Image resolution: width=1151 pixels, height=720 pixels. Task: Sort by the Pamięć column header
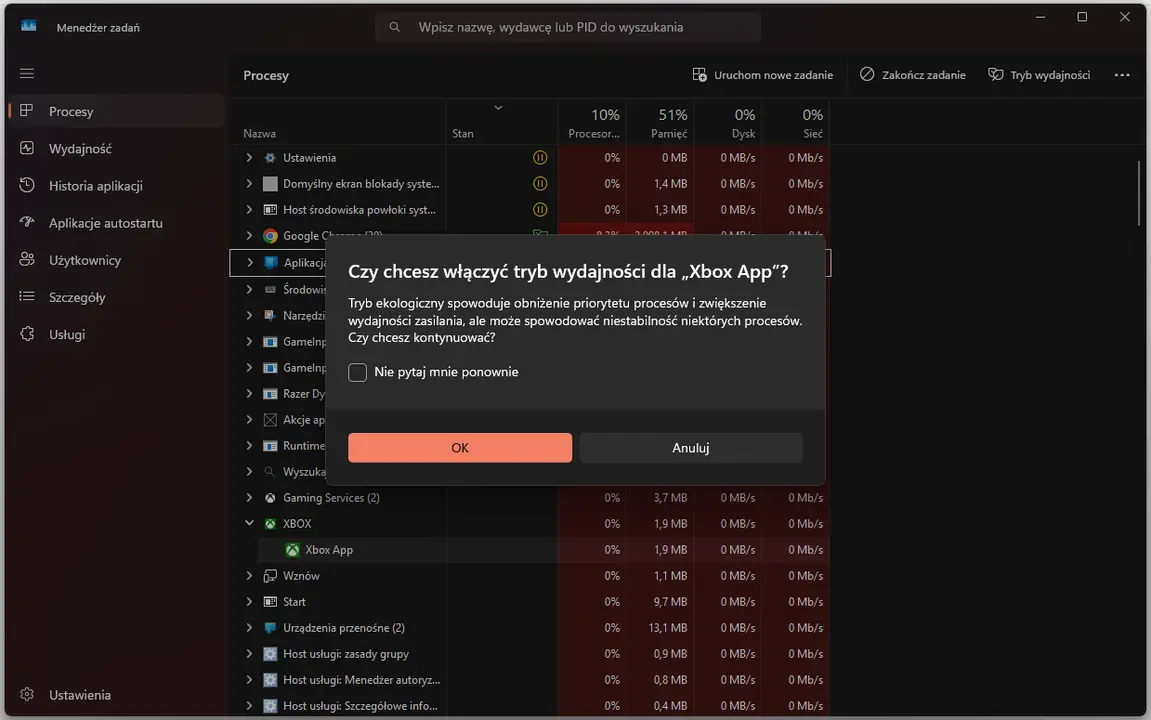(660, 123)
